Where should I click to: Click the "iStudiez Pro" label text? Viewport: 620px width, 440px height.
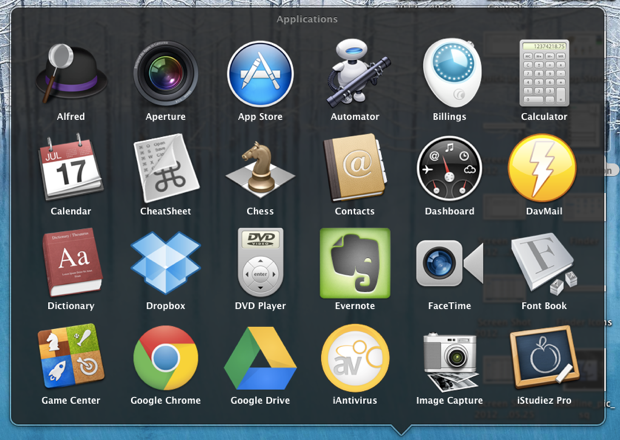[x=544, y=400]
